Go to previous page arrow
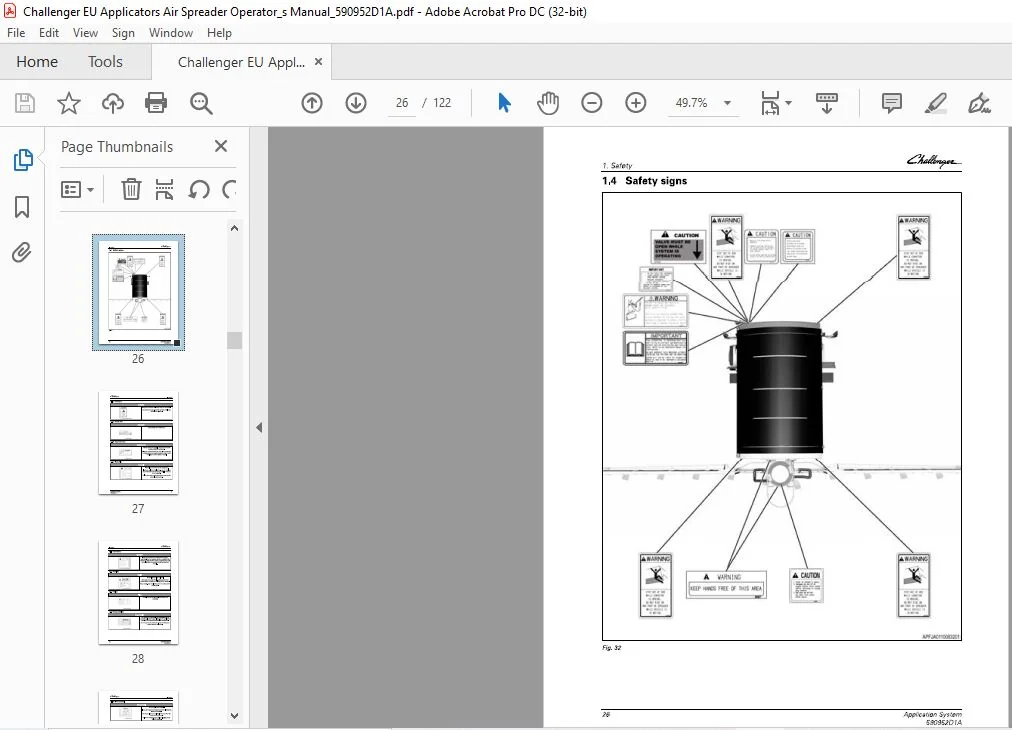The width and height of the screenshot is (1012, 730). click(312, 103)
